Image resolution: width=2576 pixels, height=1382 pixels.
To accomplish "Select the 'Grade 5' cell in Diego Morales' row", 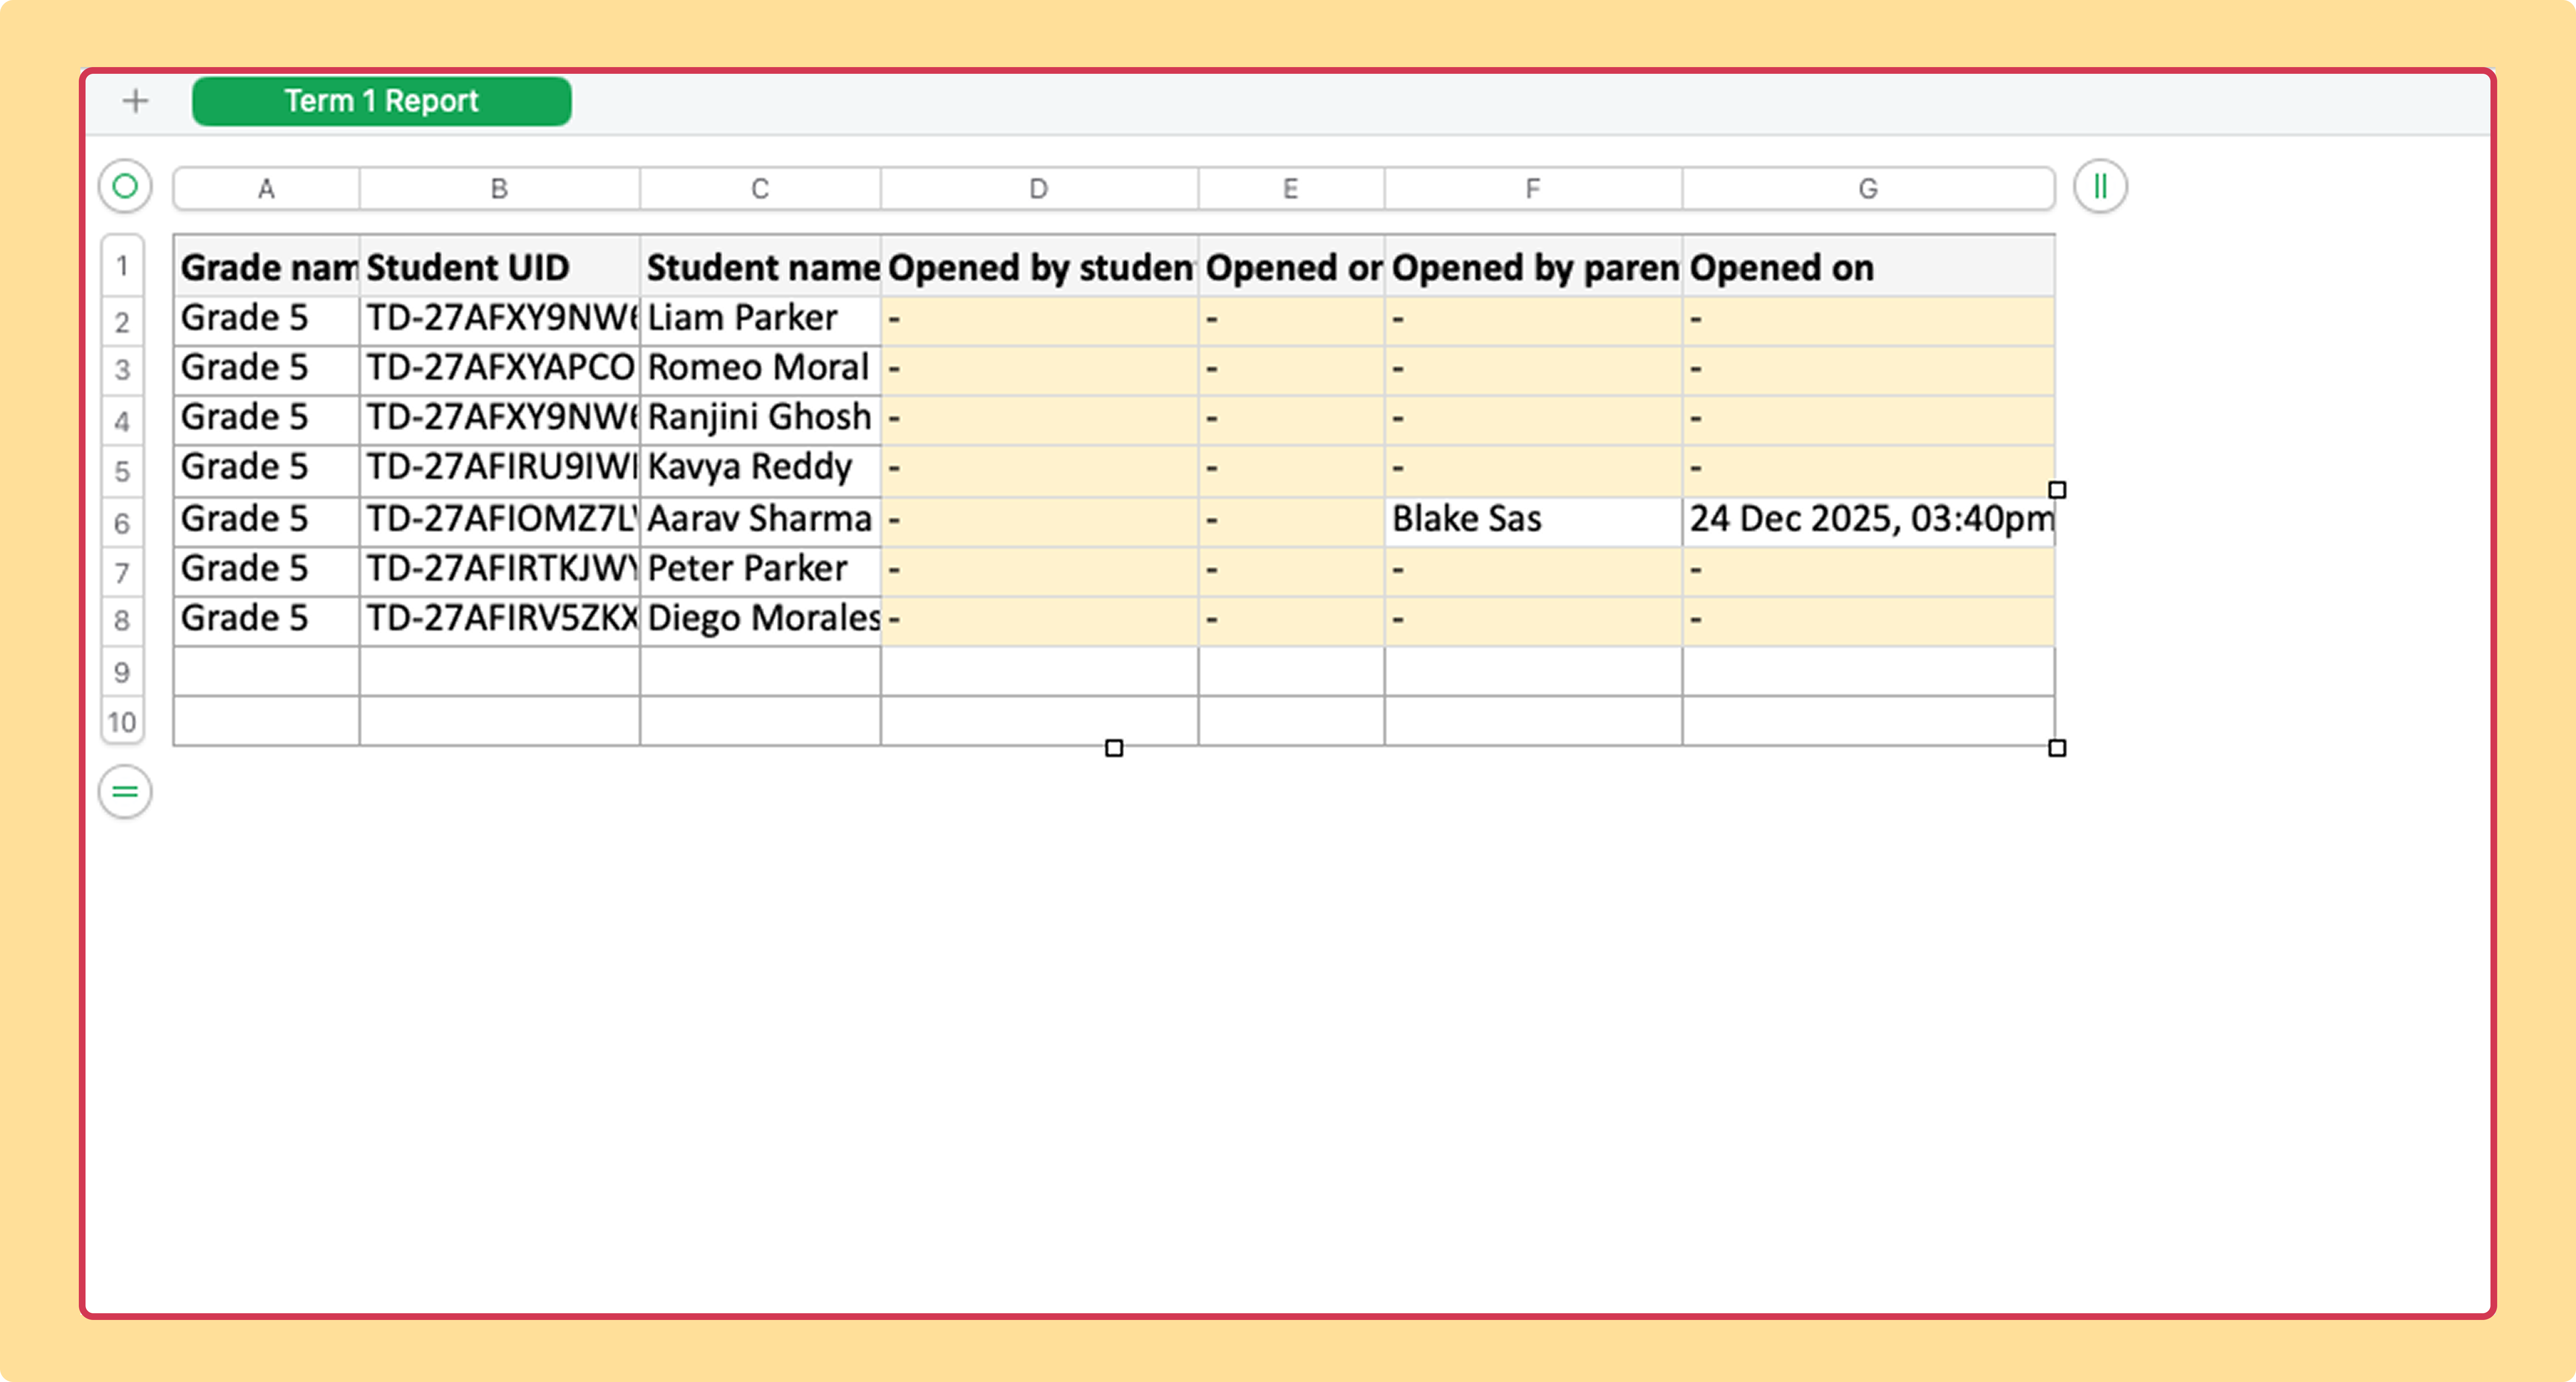I will pos(266,621).
